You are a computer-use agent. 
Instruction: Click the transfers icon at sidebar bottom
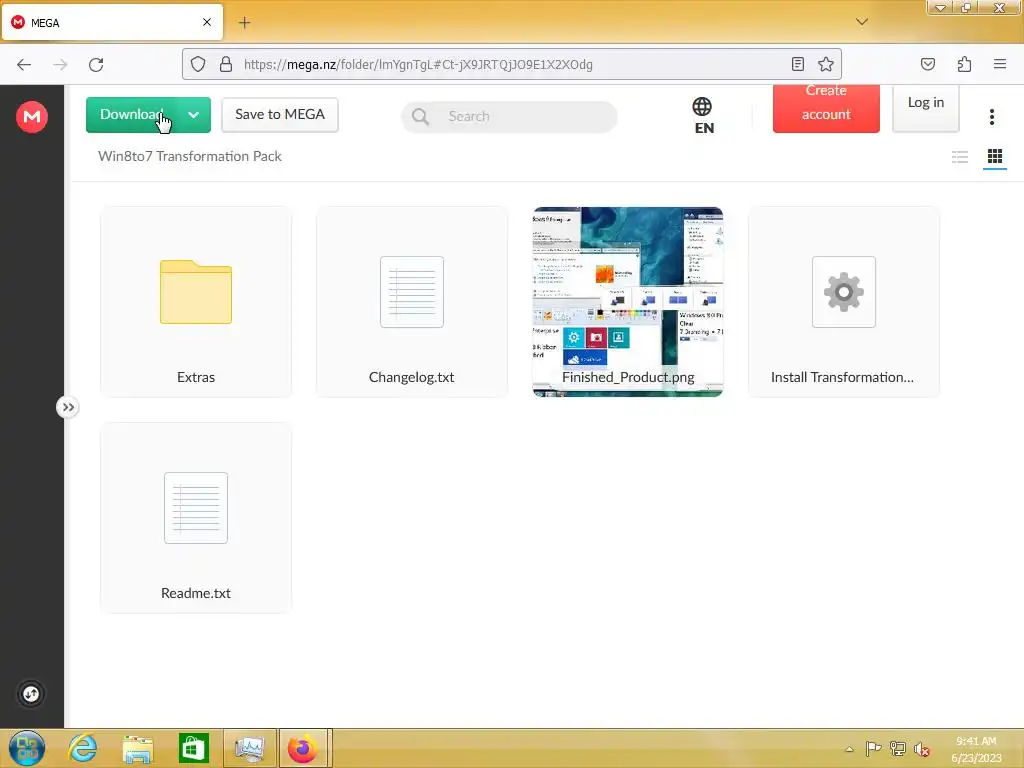coord(31,694)
